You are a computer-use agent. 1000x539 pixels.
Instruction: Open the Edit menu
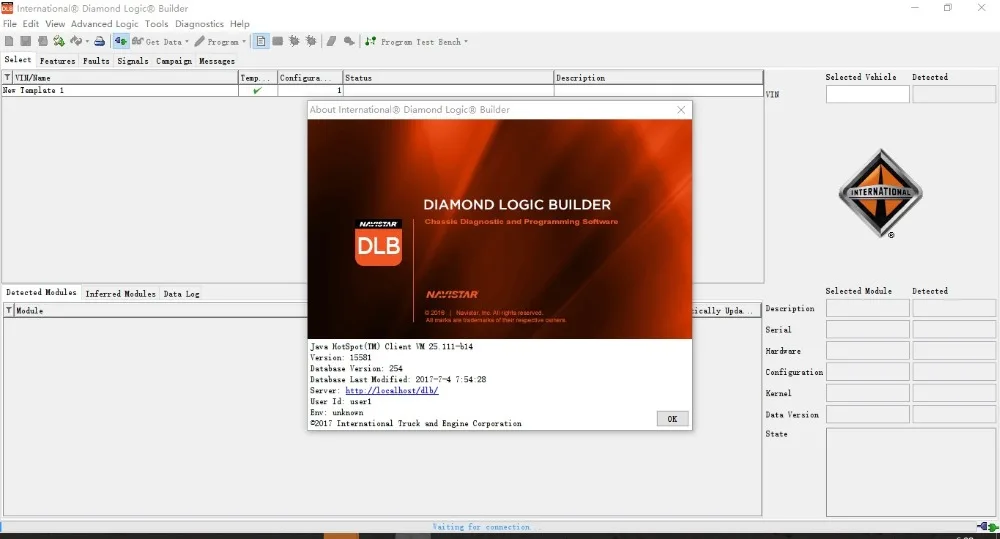tap(31, 24)
